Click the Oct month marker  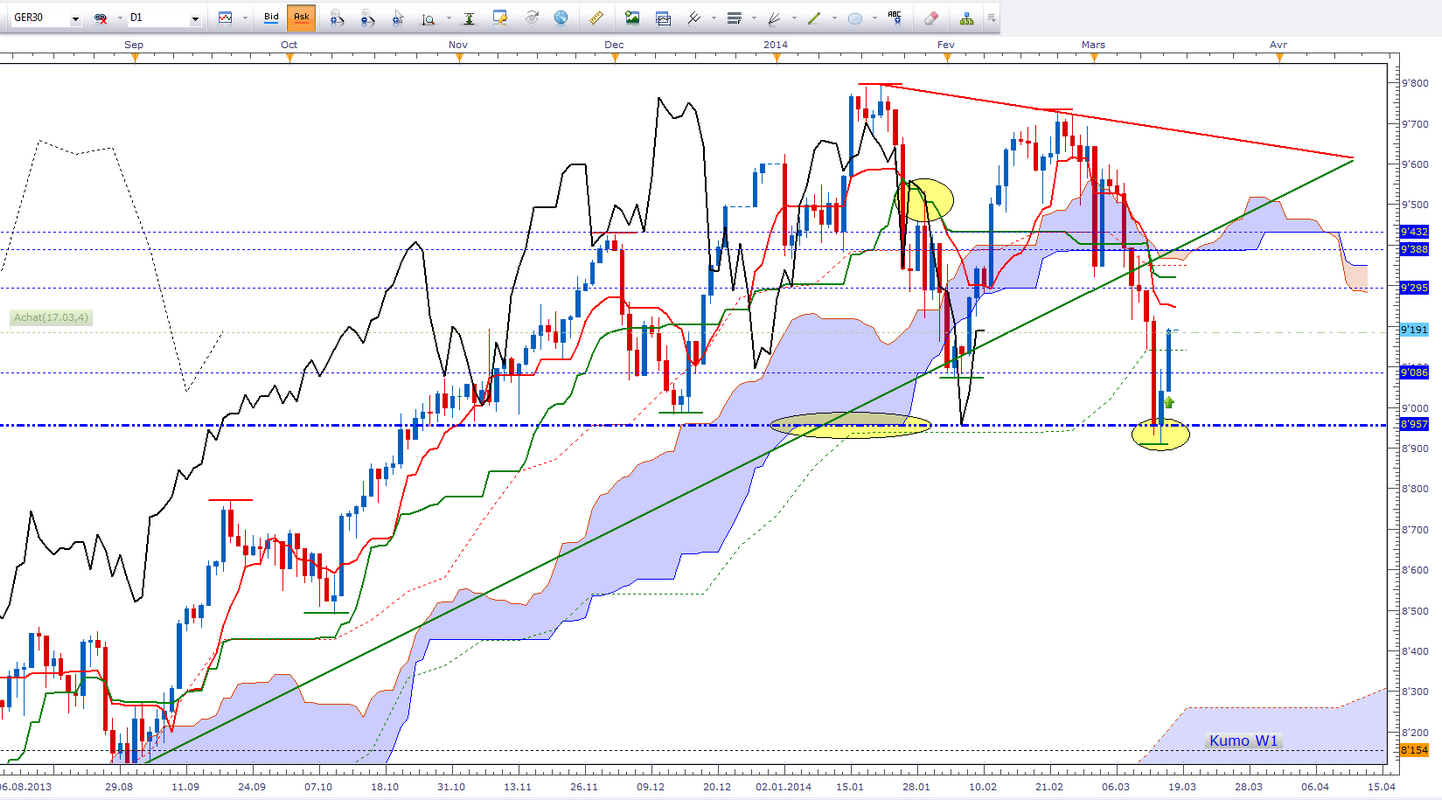[x=289, y=44]
